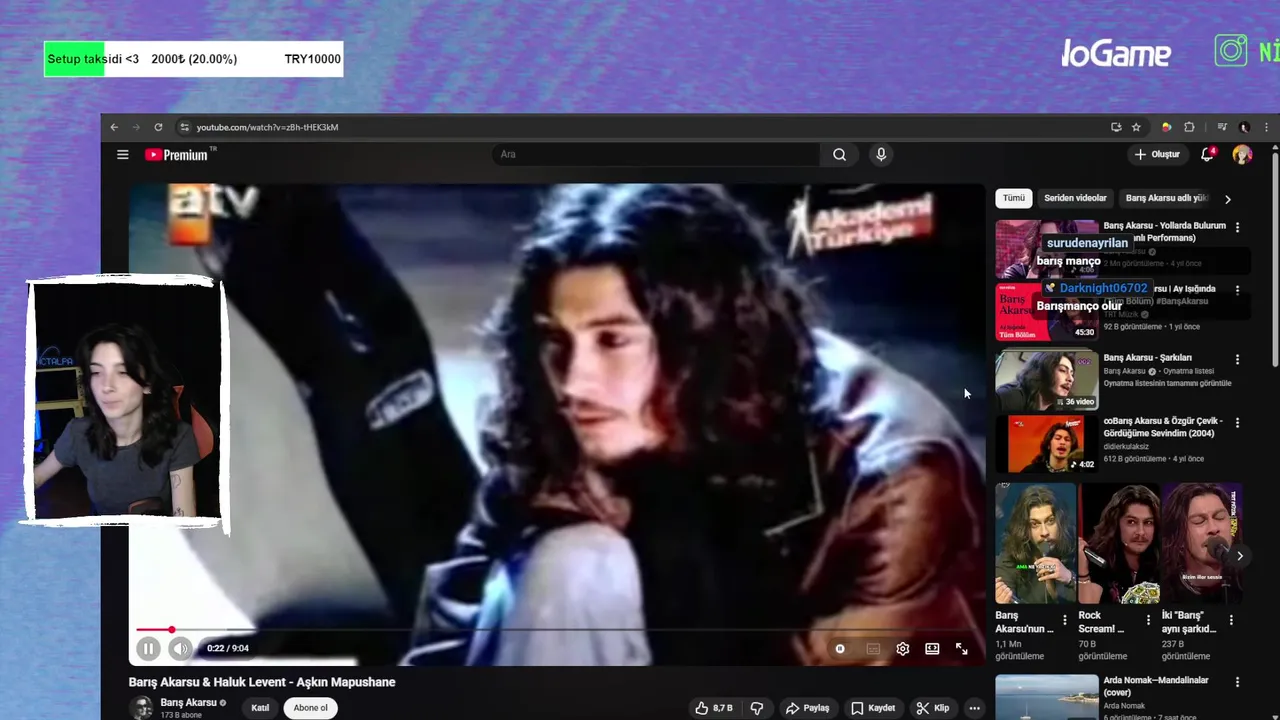Toggle the autoplay switch in player
Screen dimensions: 1280x720
[x=840, y=648]
